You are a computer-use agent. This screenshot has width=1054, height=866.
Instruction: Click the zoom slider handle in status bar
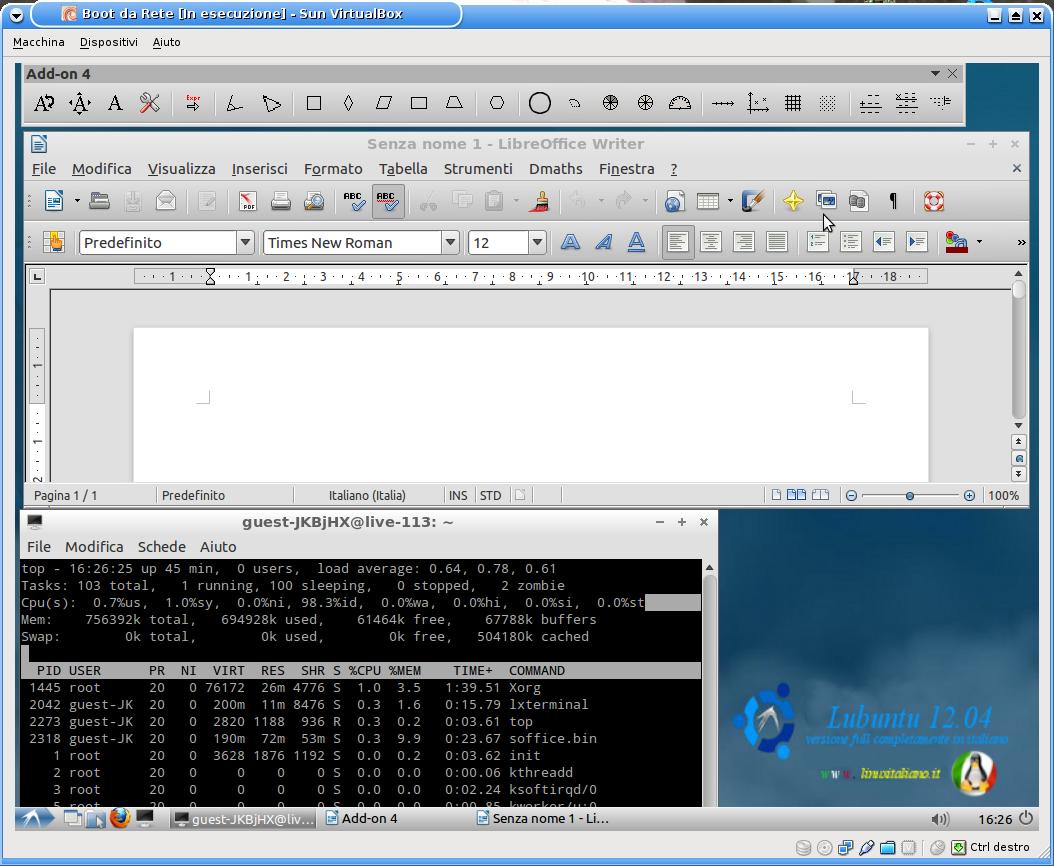click(909, 496)
